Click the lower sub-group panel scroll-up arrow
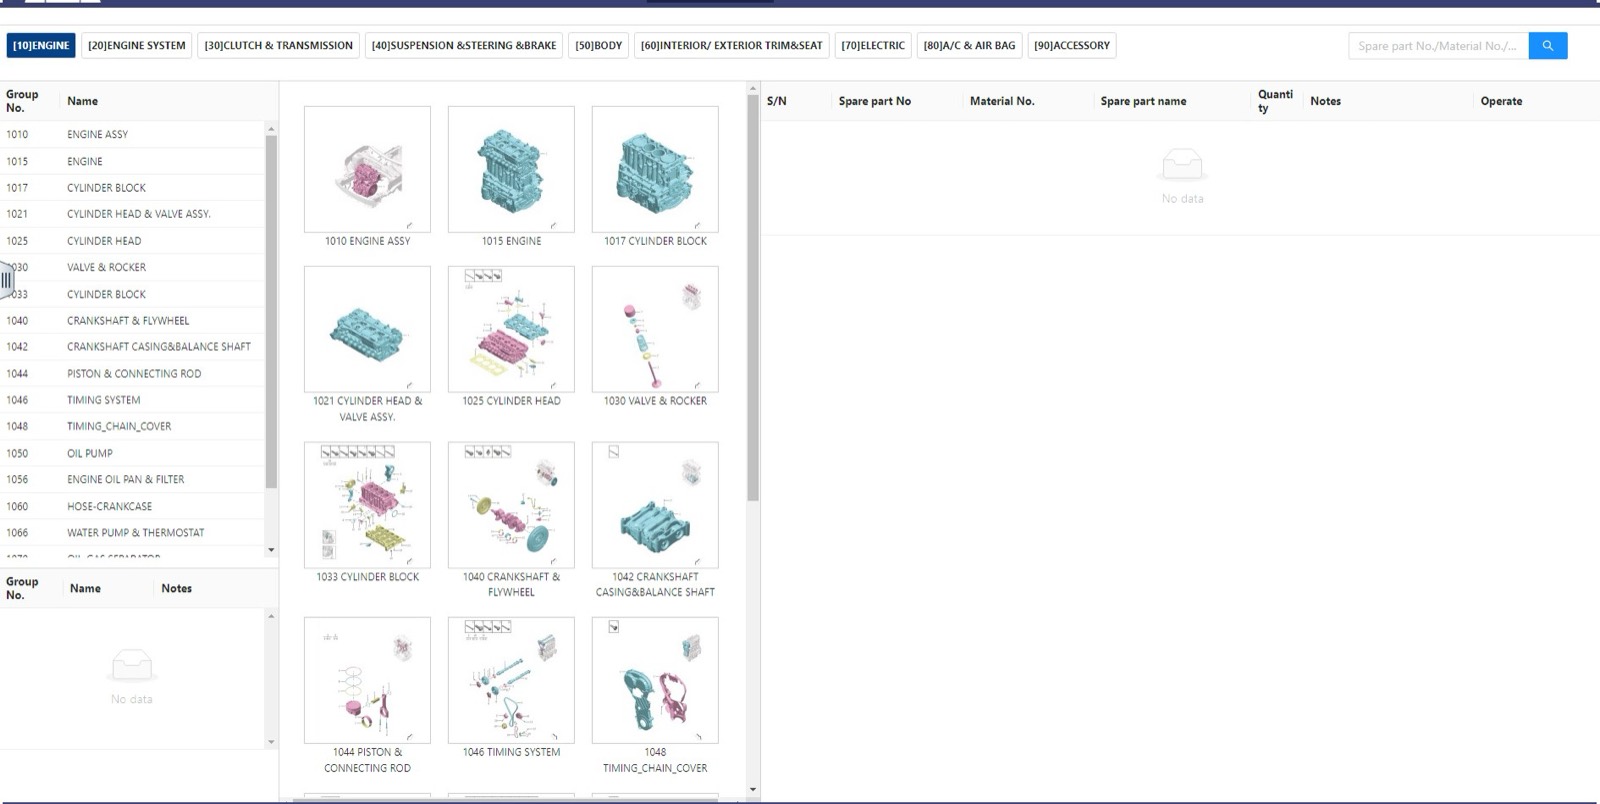This screenshot has height=804, width=1600. (x=271, y=616)
